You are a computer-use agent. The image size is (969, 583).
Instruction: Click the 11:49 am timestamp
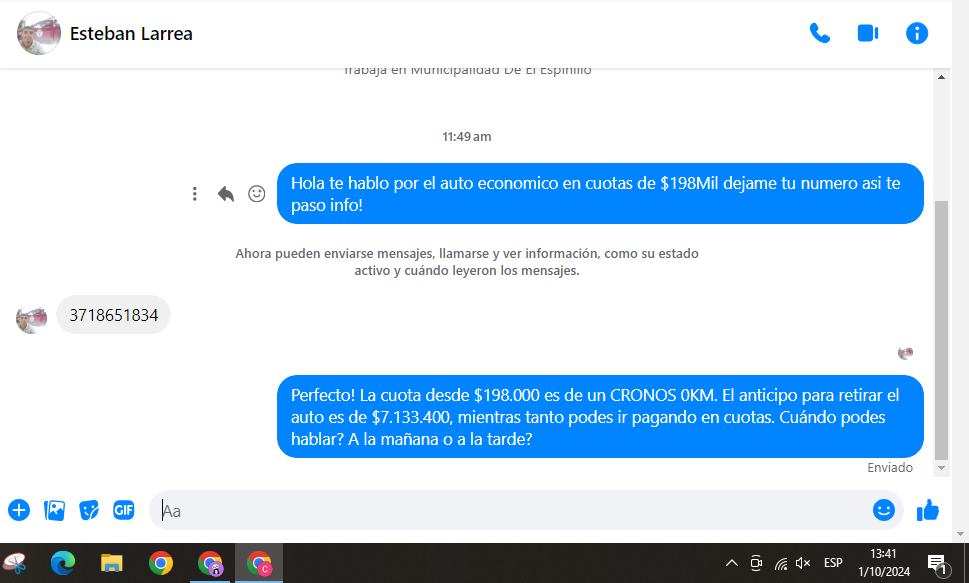(467, 137)
